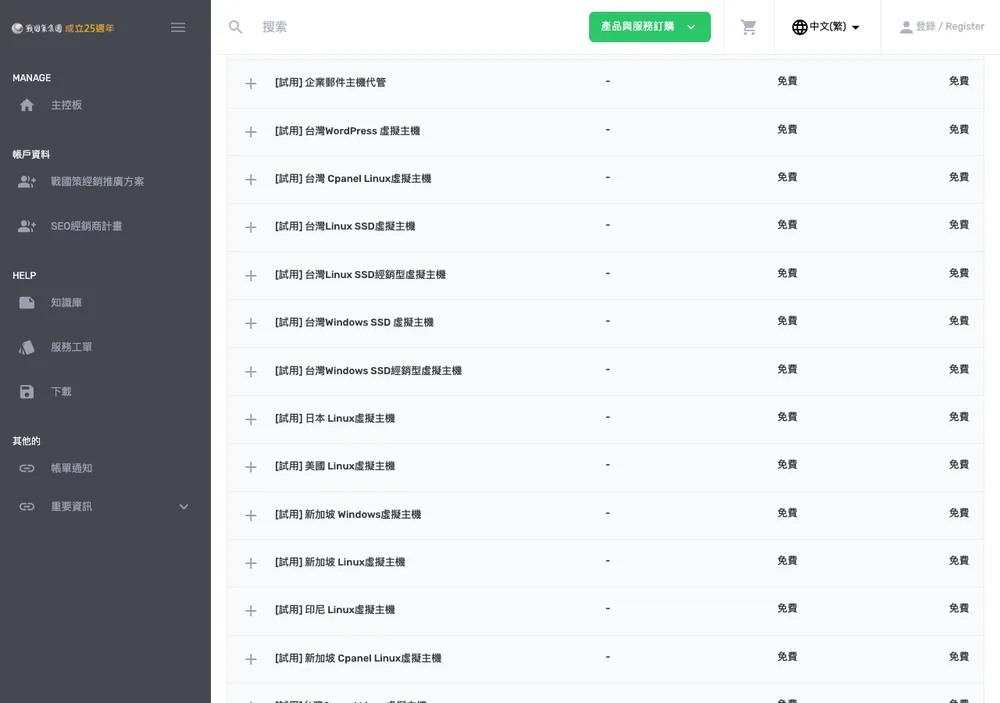The width and height of the screenshot is (1000, 703).
Task: Open 服務工單 support tickets
Action: [71, 347]
